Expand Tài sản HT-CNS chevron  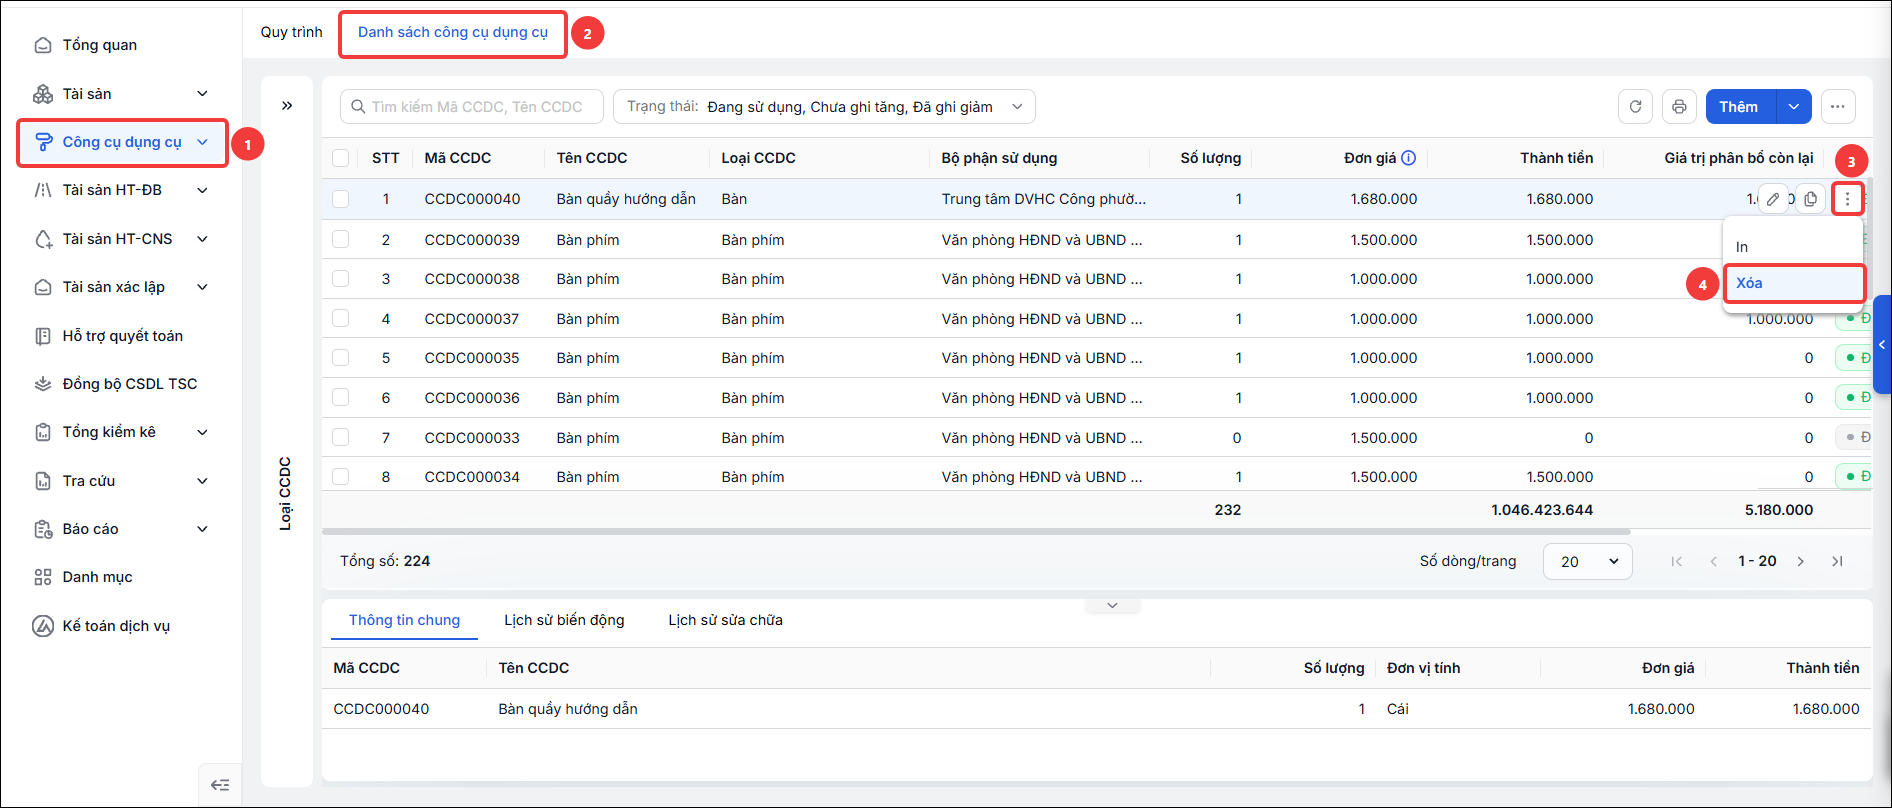point(203,239)
